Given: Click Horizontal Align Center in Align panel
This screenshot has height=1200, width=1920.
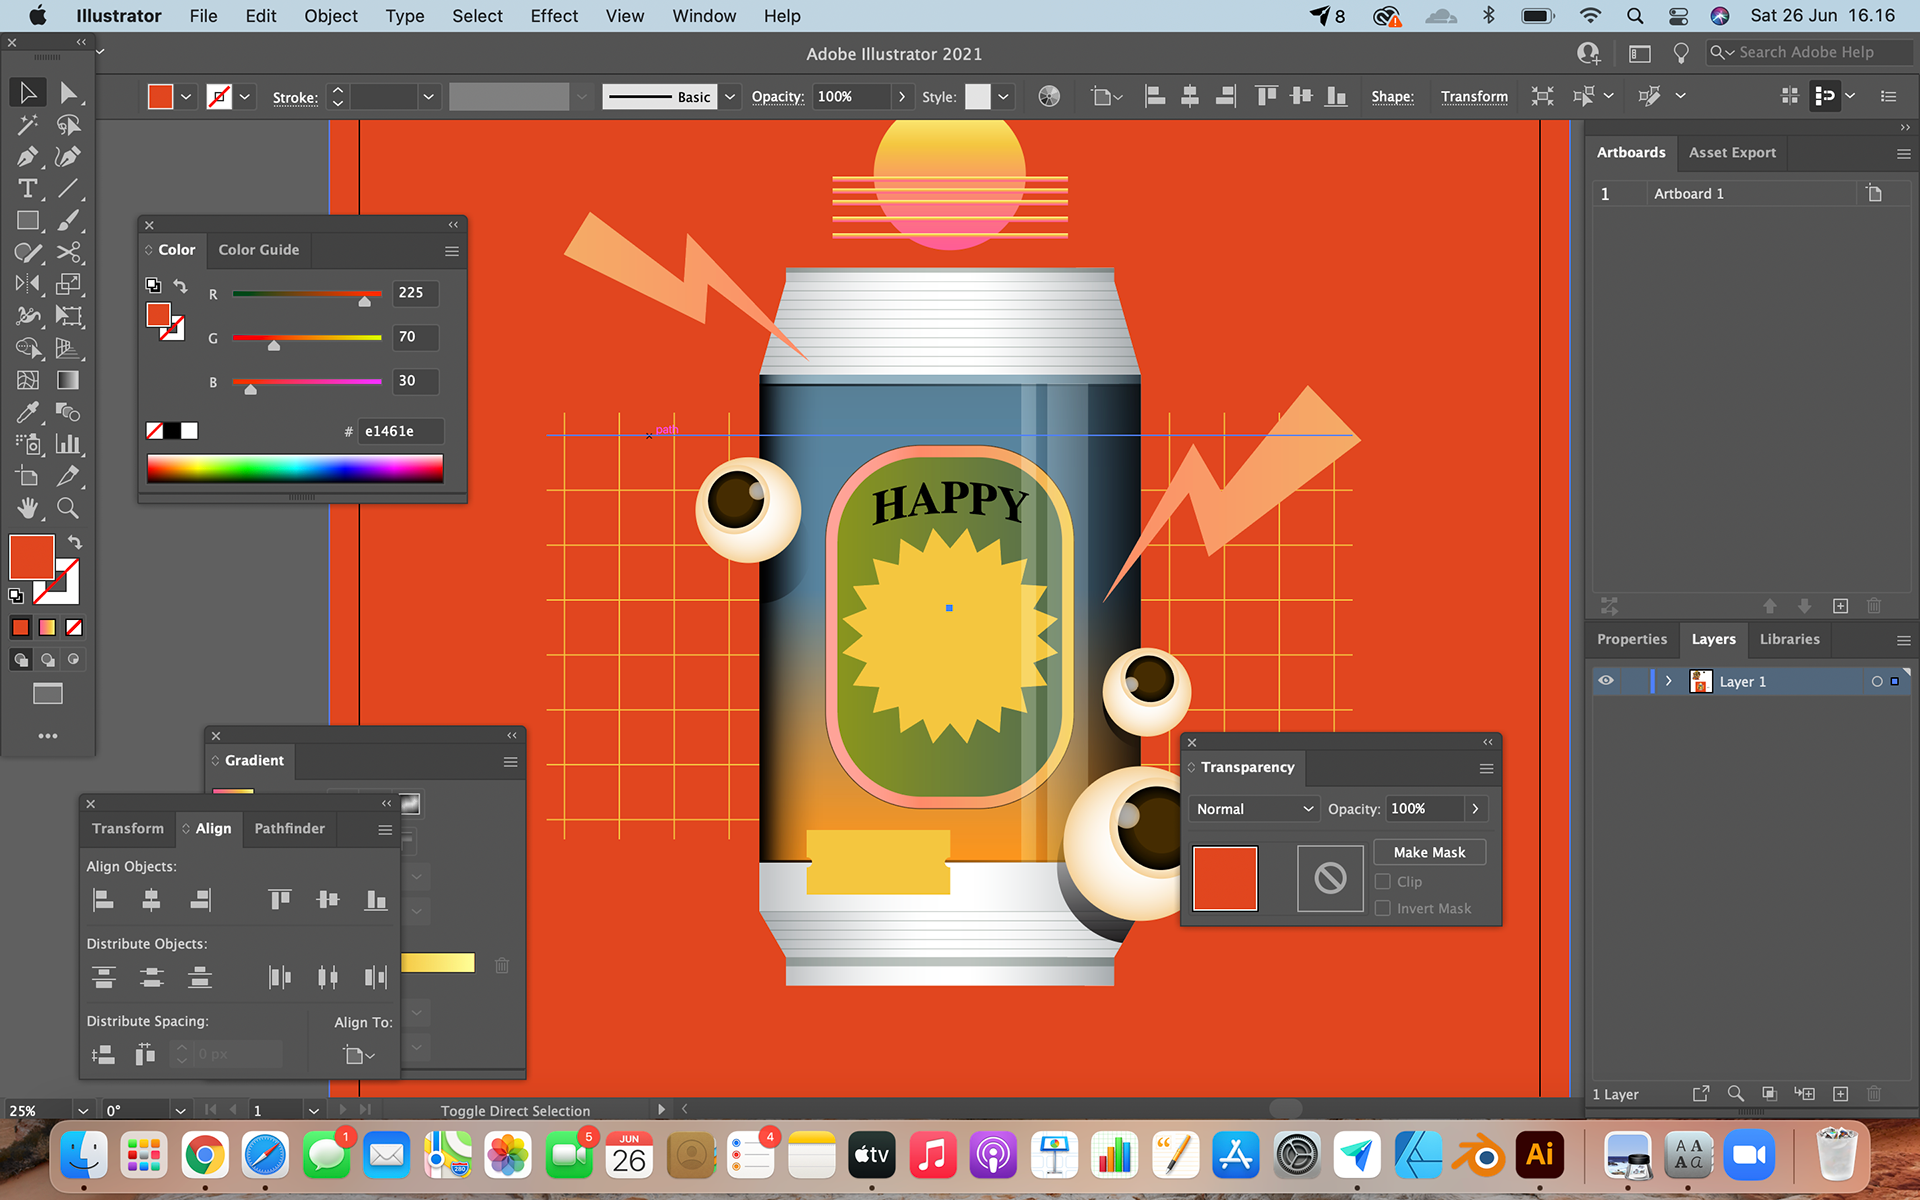Looking at the screenshot, I should [151, 900].
